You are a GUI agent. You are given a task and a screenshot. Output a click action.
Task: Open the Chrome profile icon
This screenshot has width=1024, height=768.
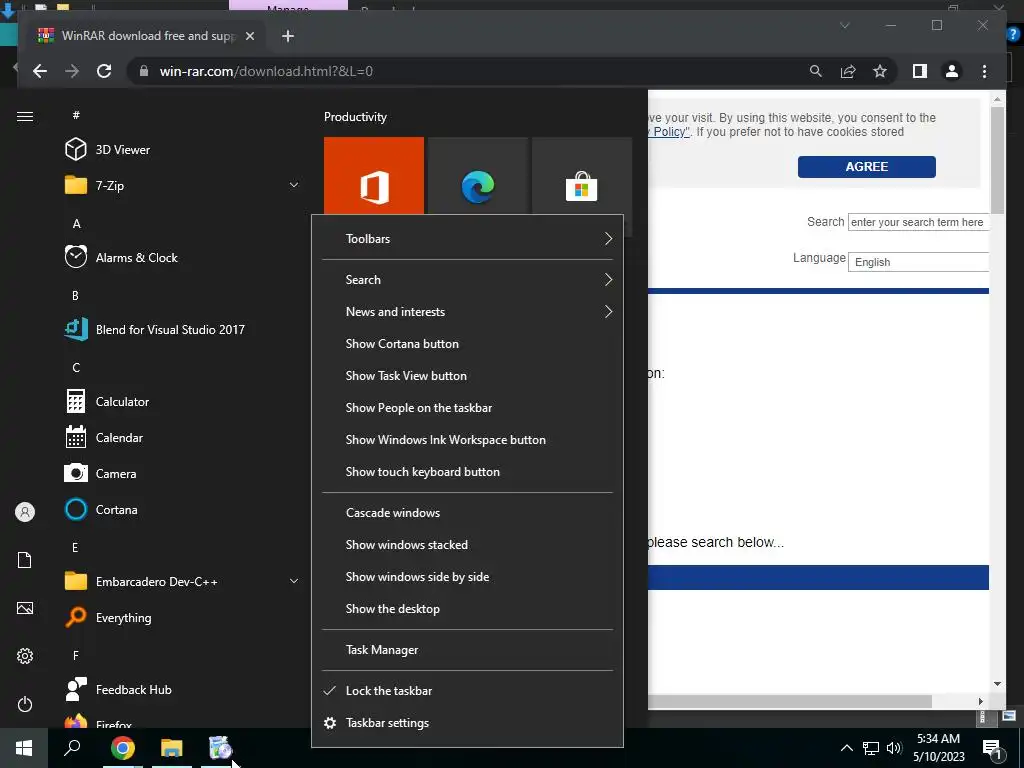click(x=952, y=71)
